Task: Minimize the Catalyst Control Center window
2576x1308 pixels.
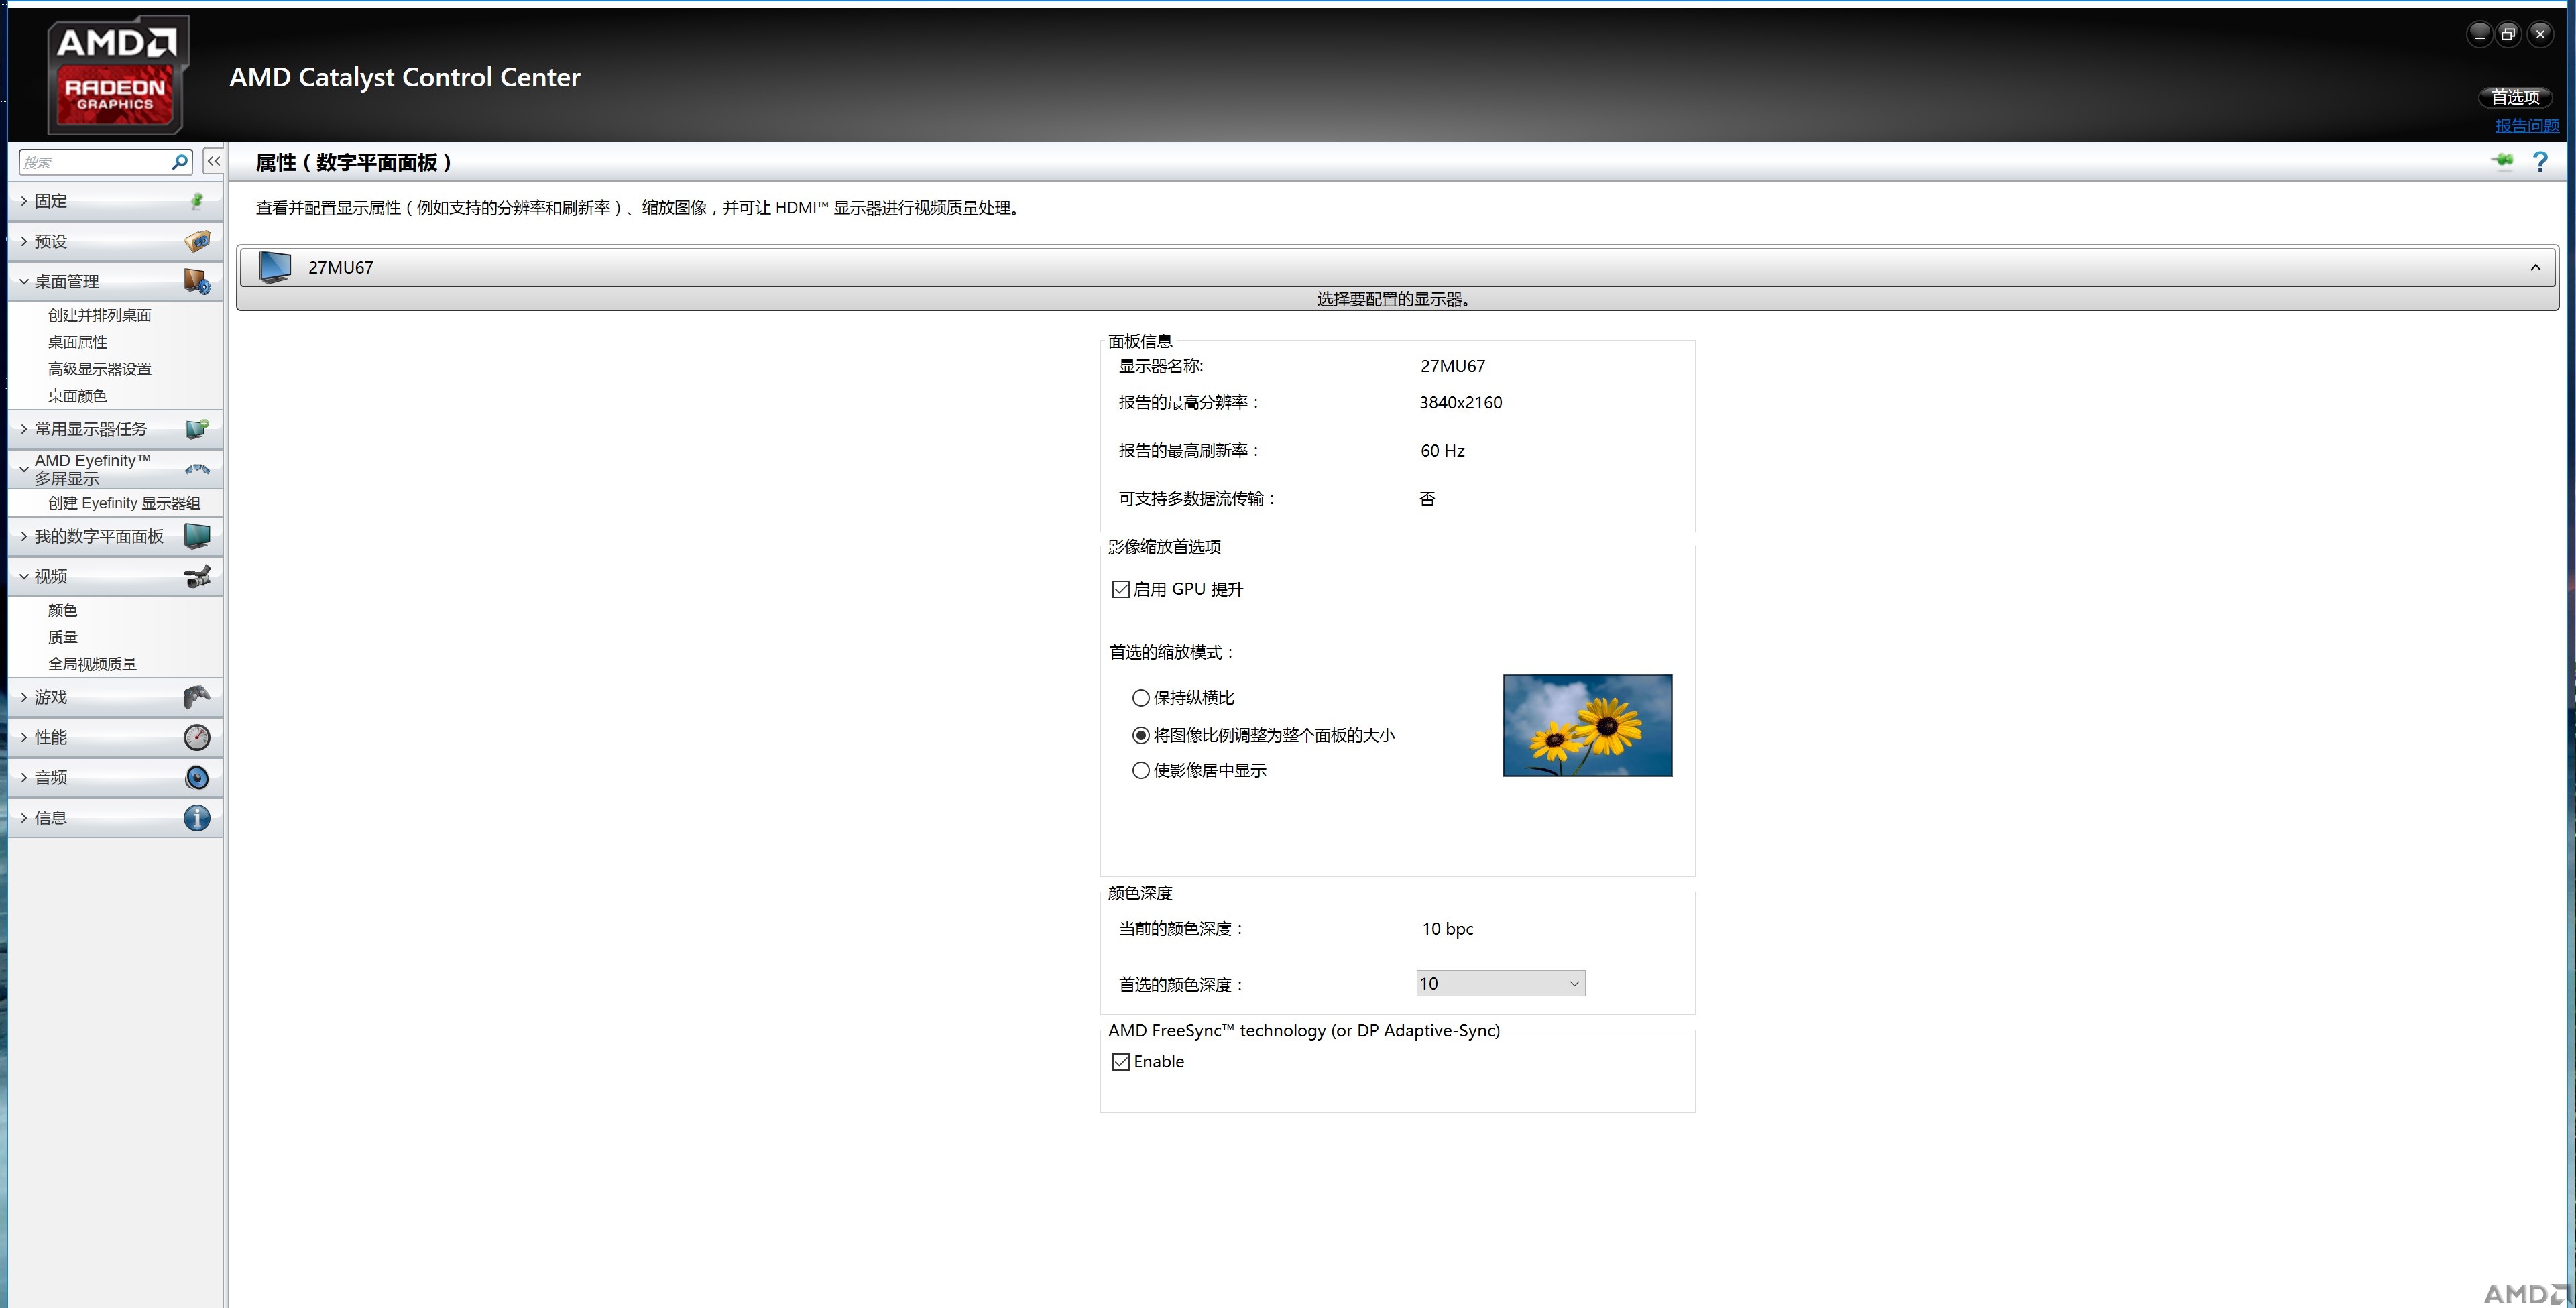Action: 2479,34
